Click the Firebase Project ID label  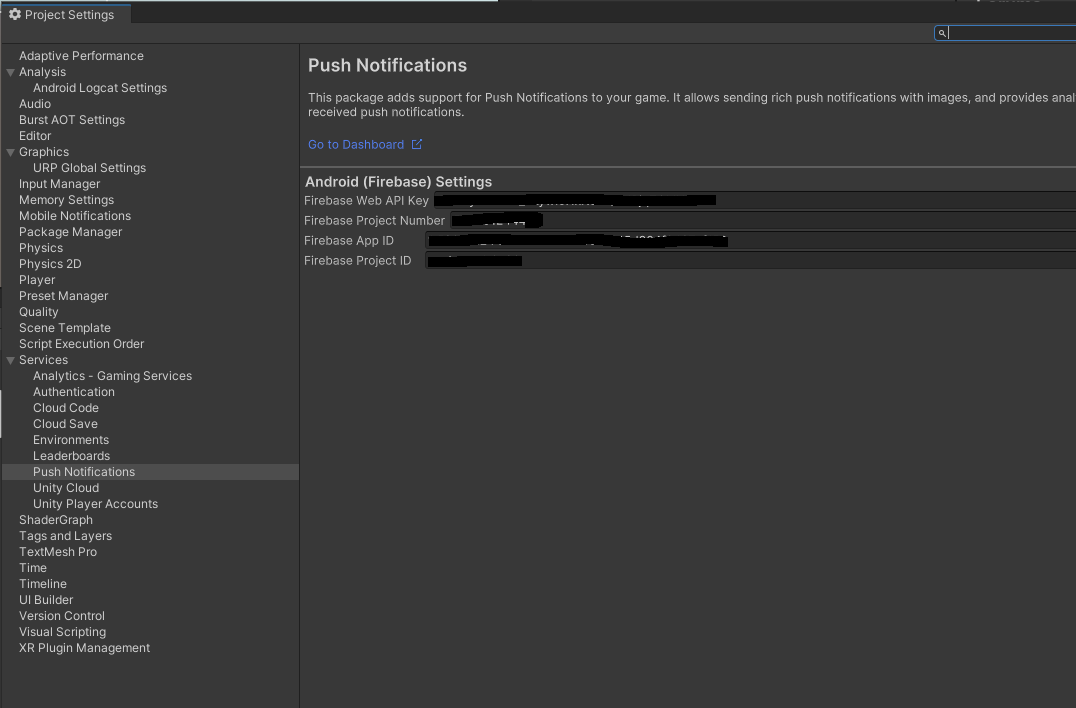358,261
